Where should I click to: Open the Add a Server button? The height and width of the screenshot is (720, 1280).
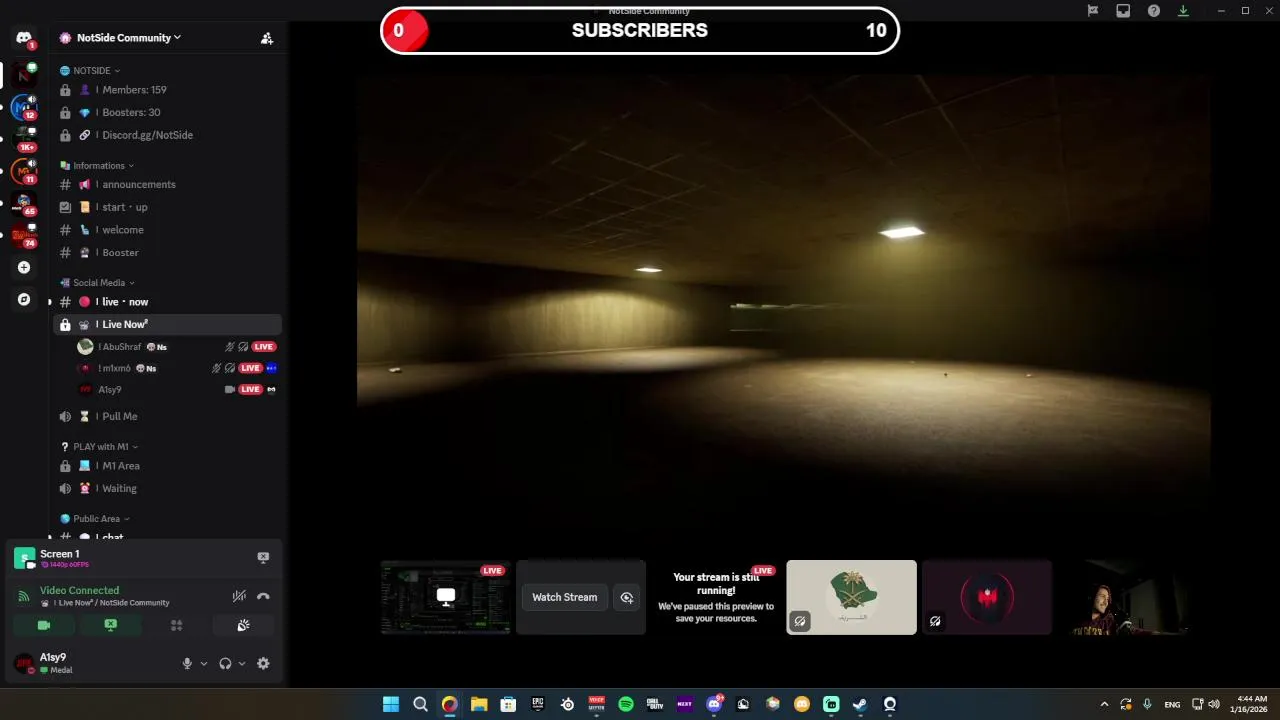24,267
